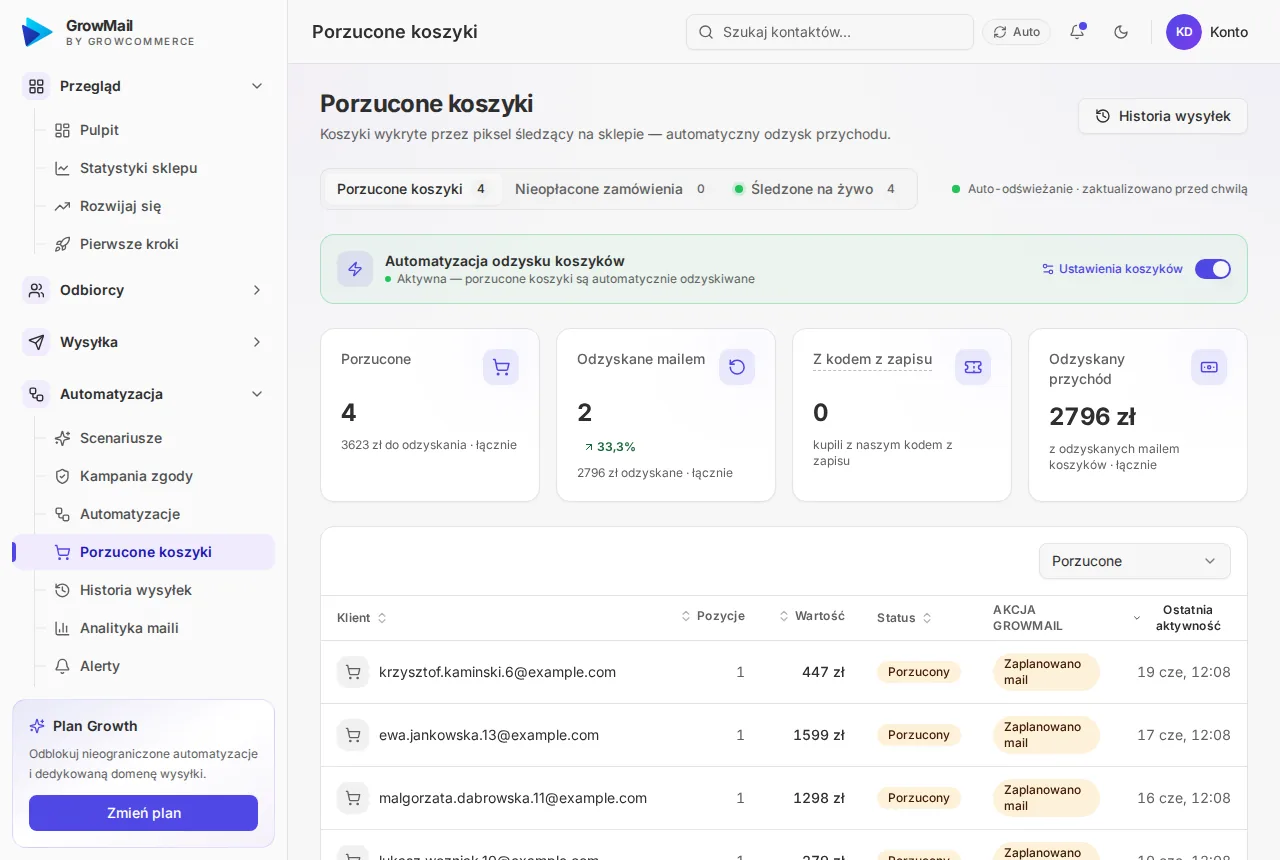1280x860 pixels.
Task: Open Pulpit in the sidebar
Action: click(159, 130)
